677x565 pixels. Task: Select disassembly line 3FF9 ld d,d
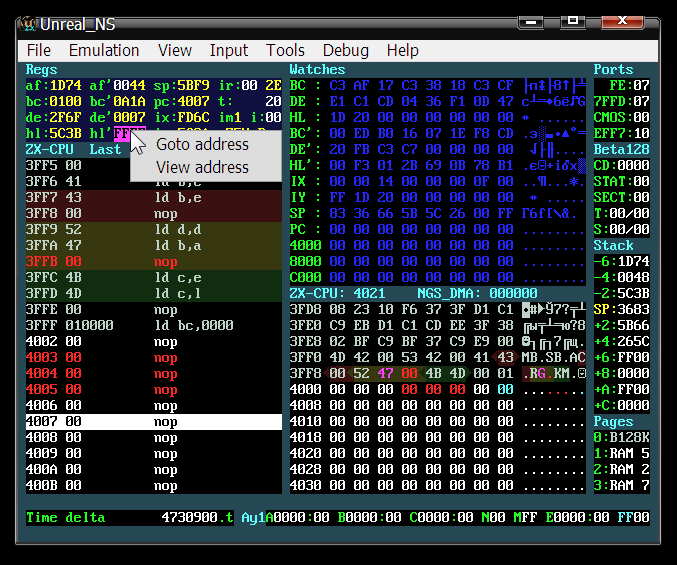tap(154, 230)
